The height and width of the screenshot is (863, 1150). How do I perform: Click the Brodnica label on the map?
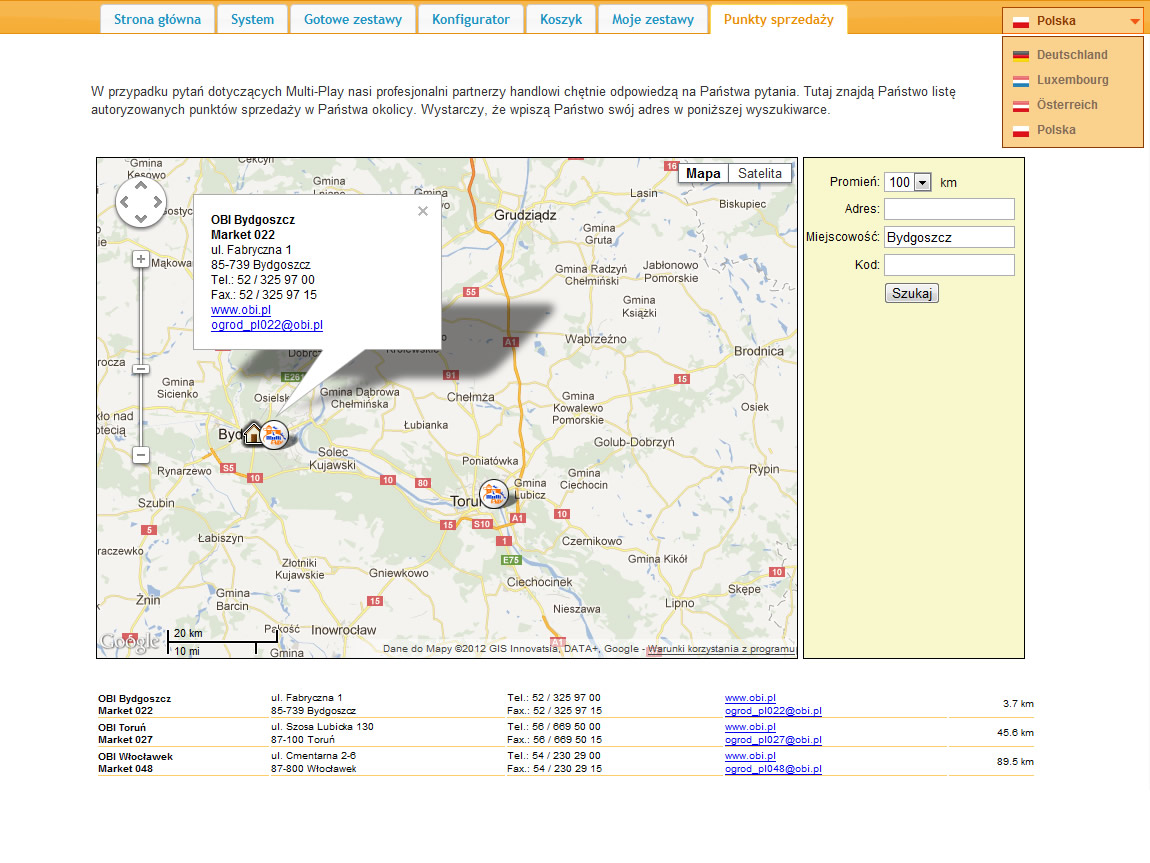point(758,351)
